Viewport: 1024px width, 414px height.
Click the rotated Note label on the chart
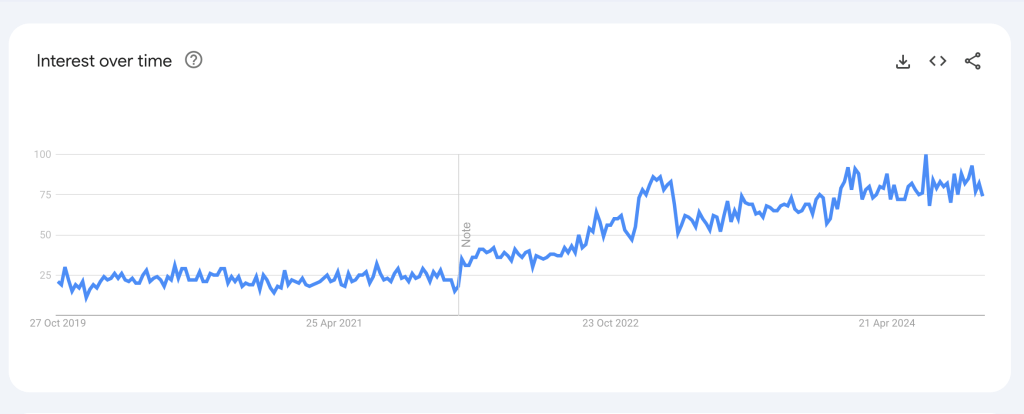pyautogui.click(x=466, y=234)
